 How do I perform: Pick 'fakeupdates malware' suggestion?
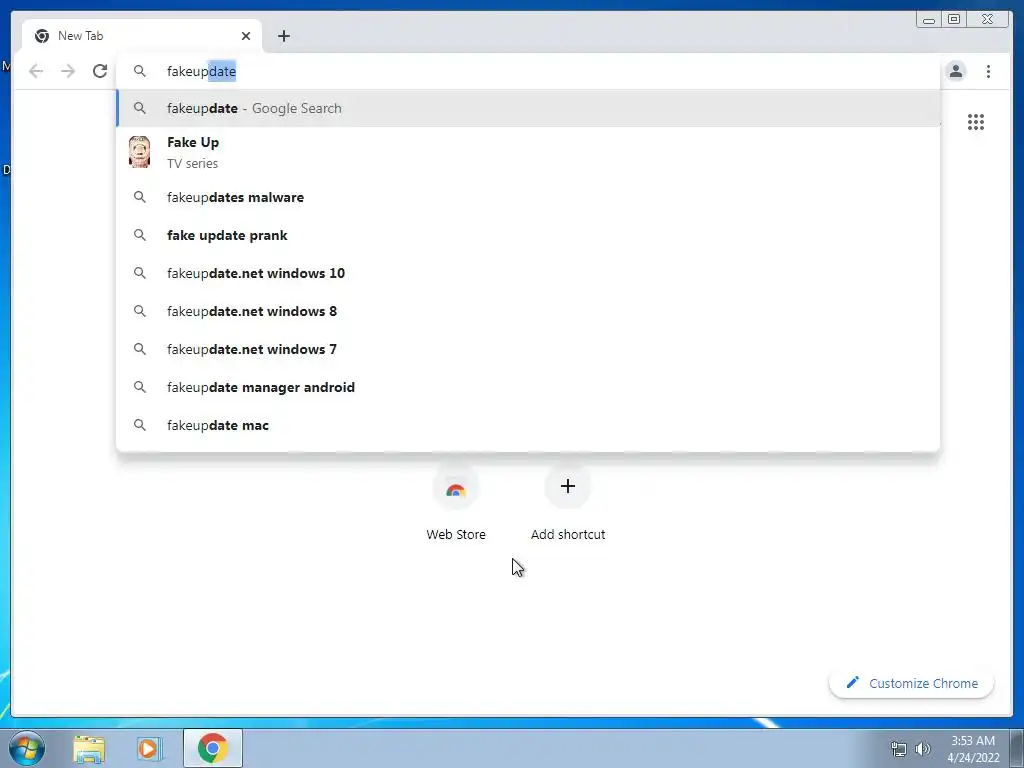(528, 197)
